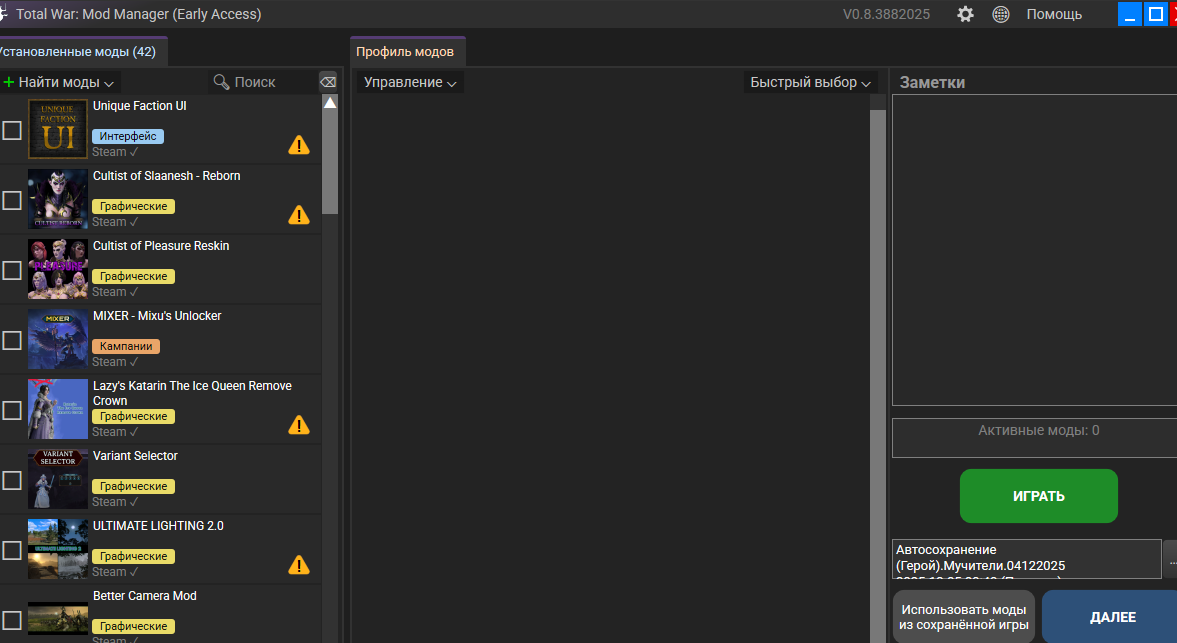1177x643 pixels.
Task: Open the Cultist of Pleasure Reskin thumbnail
Action: click(x=58, y=269)
